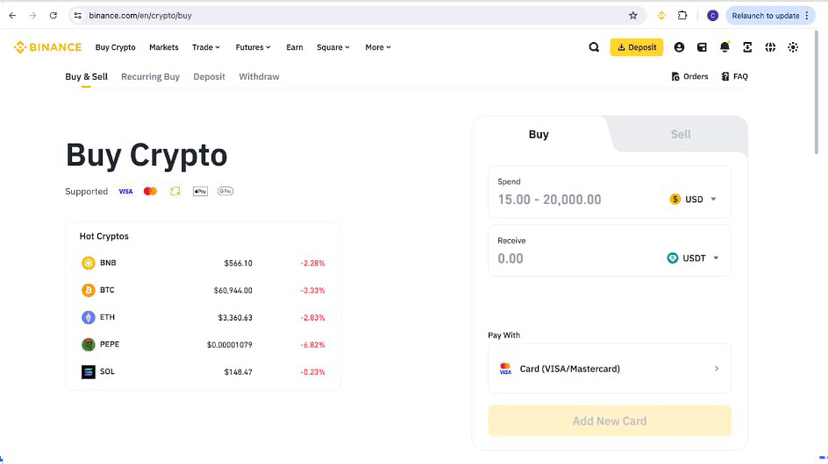Expand the Trade menu
828x464 pixels.
[206, 47]
